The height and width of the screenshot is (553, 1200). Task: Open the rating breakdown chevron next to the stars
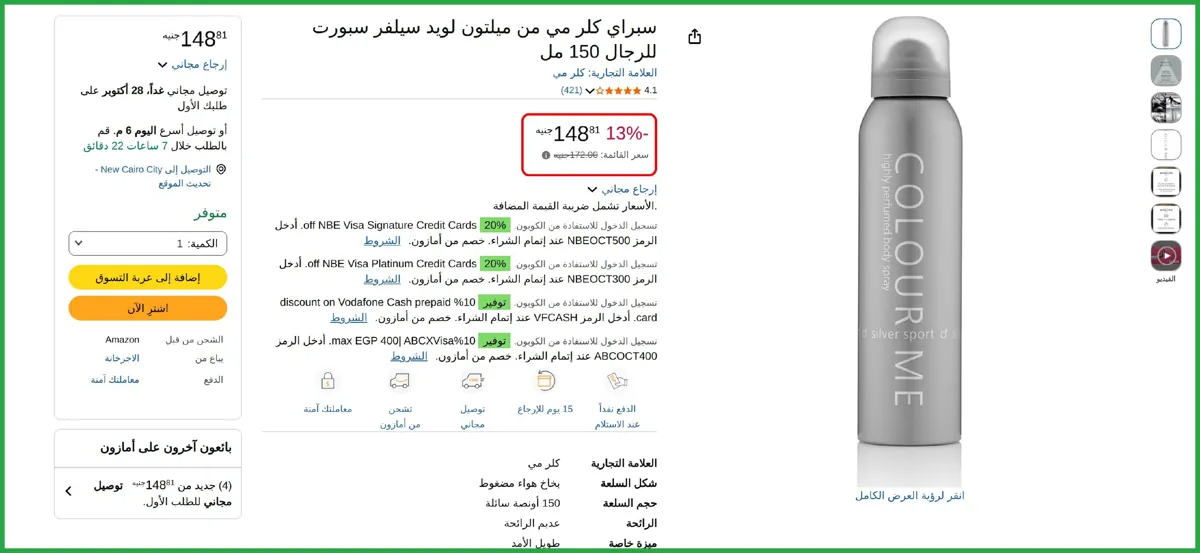(x=590, y=90)
